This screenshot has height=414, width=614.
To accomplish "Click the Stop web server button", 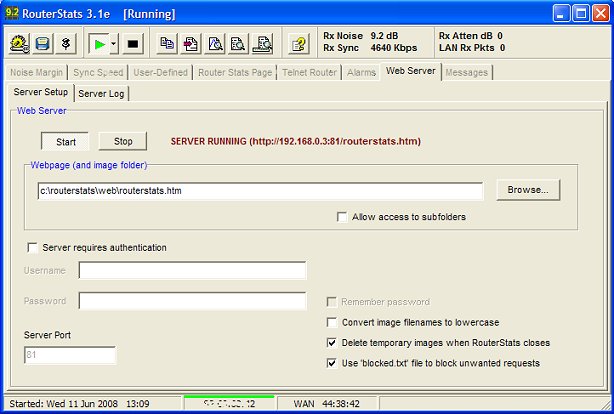I will 122,142.
